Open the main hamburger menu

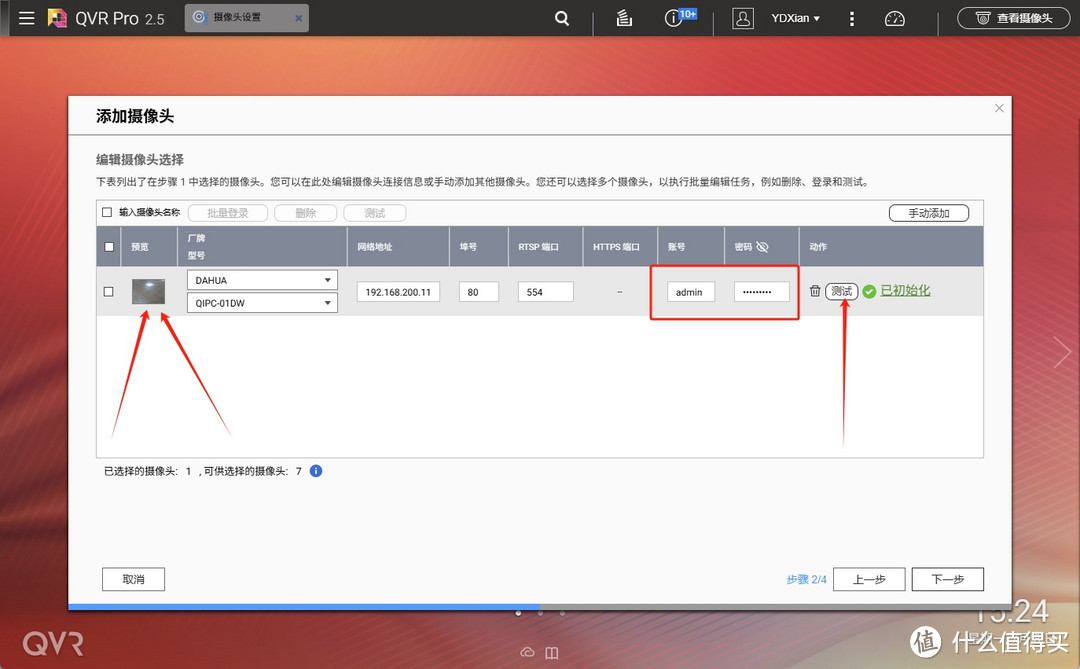(x=26, y=17)
